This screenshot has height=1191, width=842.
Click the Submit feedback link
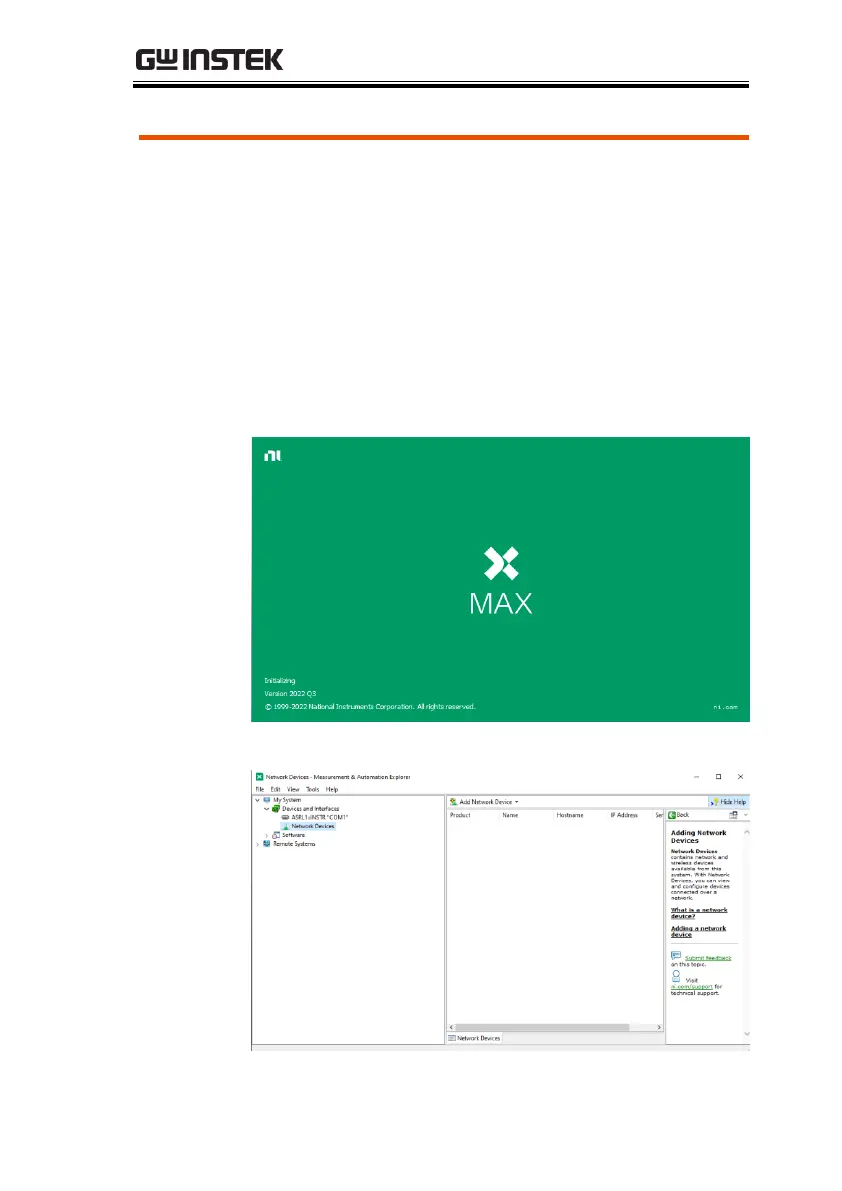coord(707,958)
